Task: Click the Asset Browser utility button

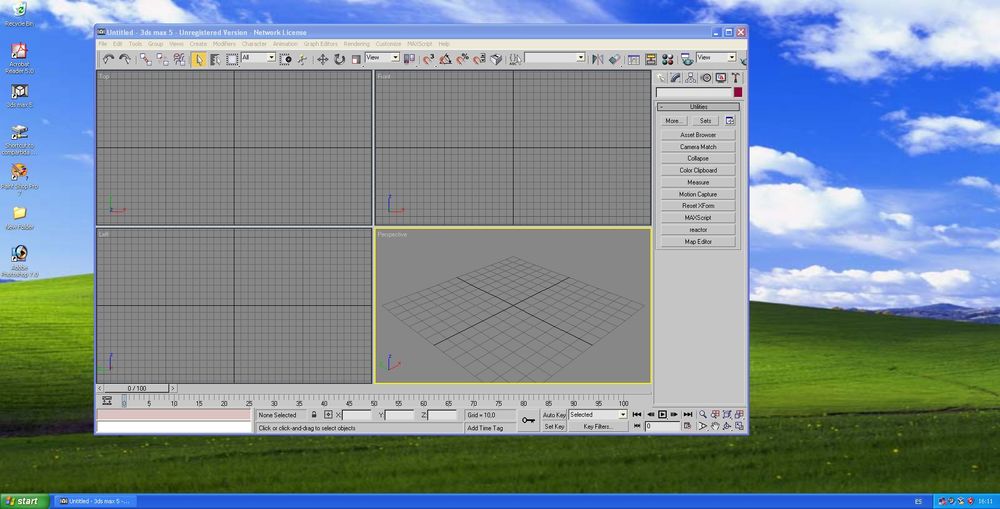Action: (698, 135)
